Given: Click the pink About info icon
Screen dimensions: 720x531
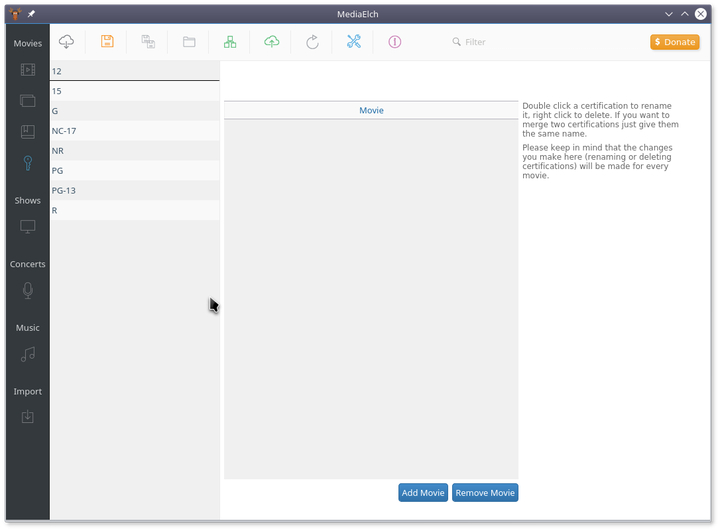Looking at the screenshot, I should 394,42.
